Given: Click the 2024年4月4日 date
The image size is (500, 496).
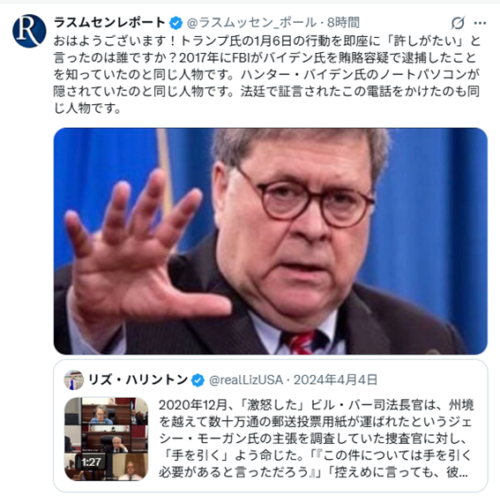Looking at the screenshot, I should 335,380.
